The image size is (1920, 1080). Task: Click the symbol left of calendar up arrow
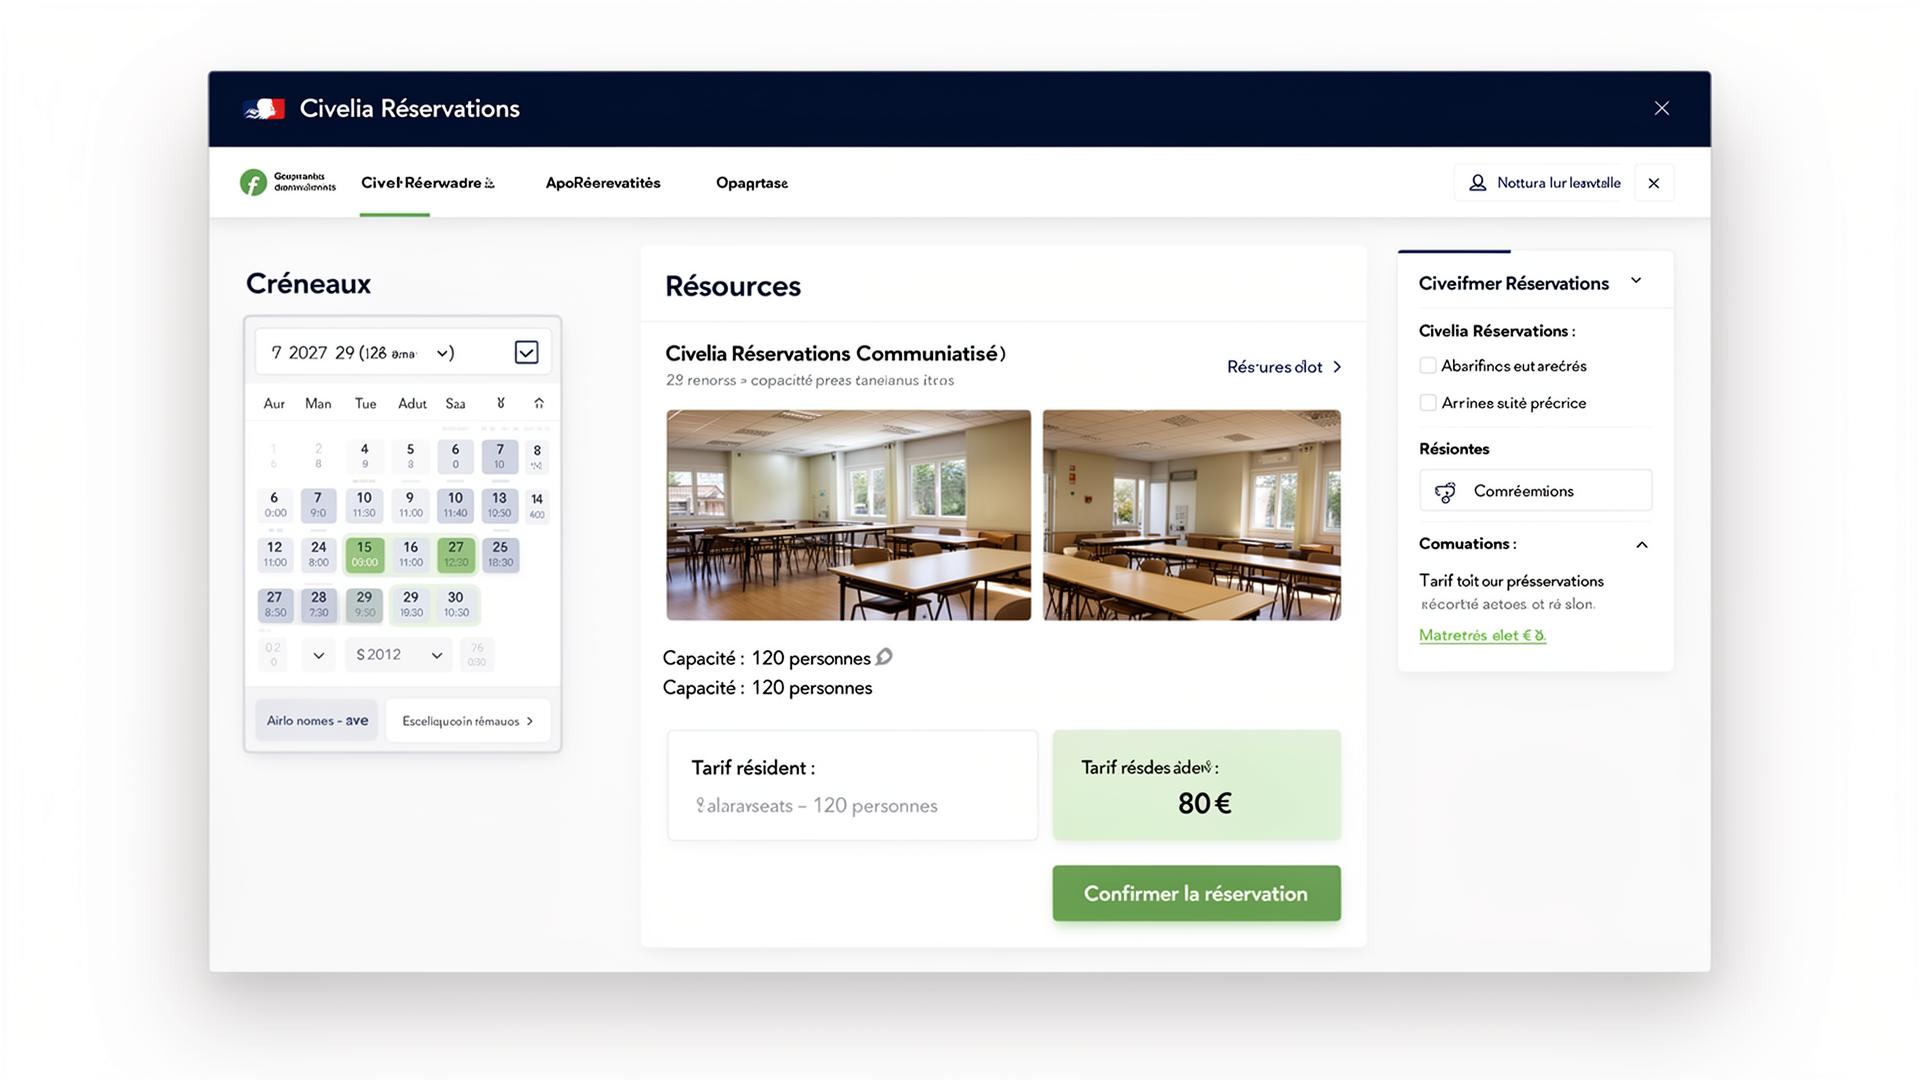pyautogui.click(x=501, y=403)
